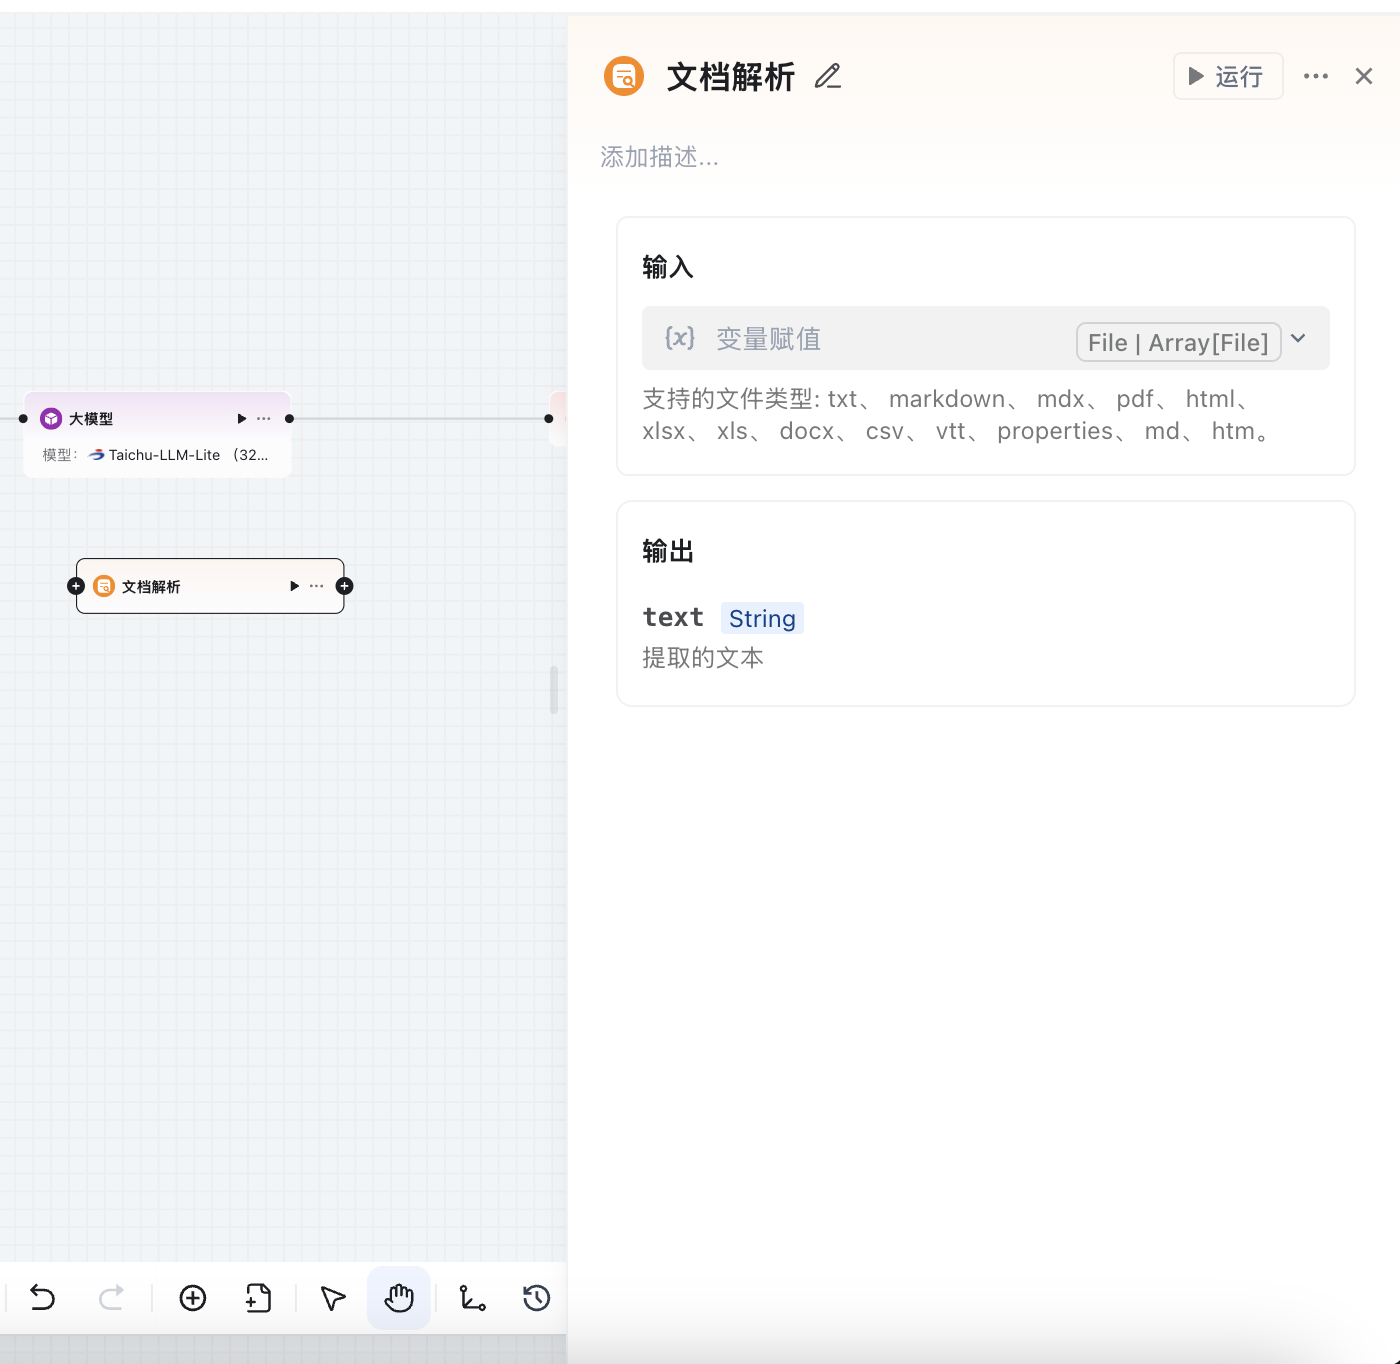The width and height of the screenshot is (1400, 1364).
Task: Open the ... menu on the 大模型 node
Action: coord(263,418)
